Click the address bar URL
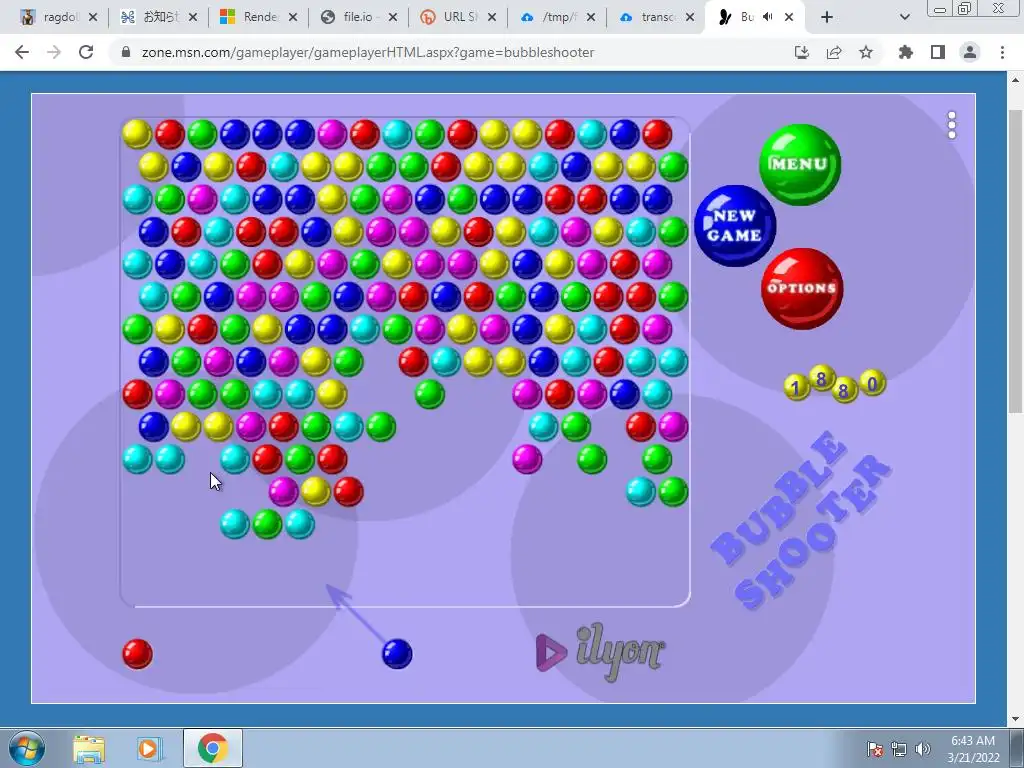 click(x=368, y=52)
